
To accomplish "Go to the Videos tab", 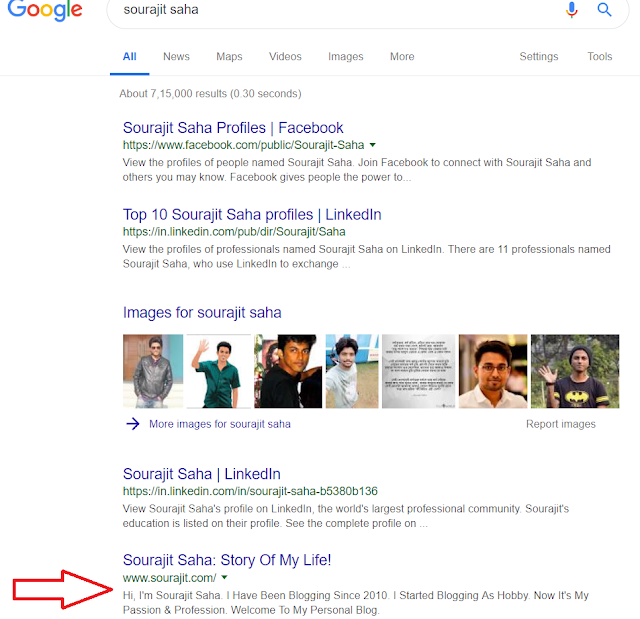I will (285, 56).
